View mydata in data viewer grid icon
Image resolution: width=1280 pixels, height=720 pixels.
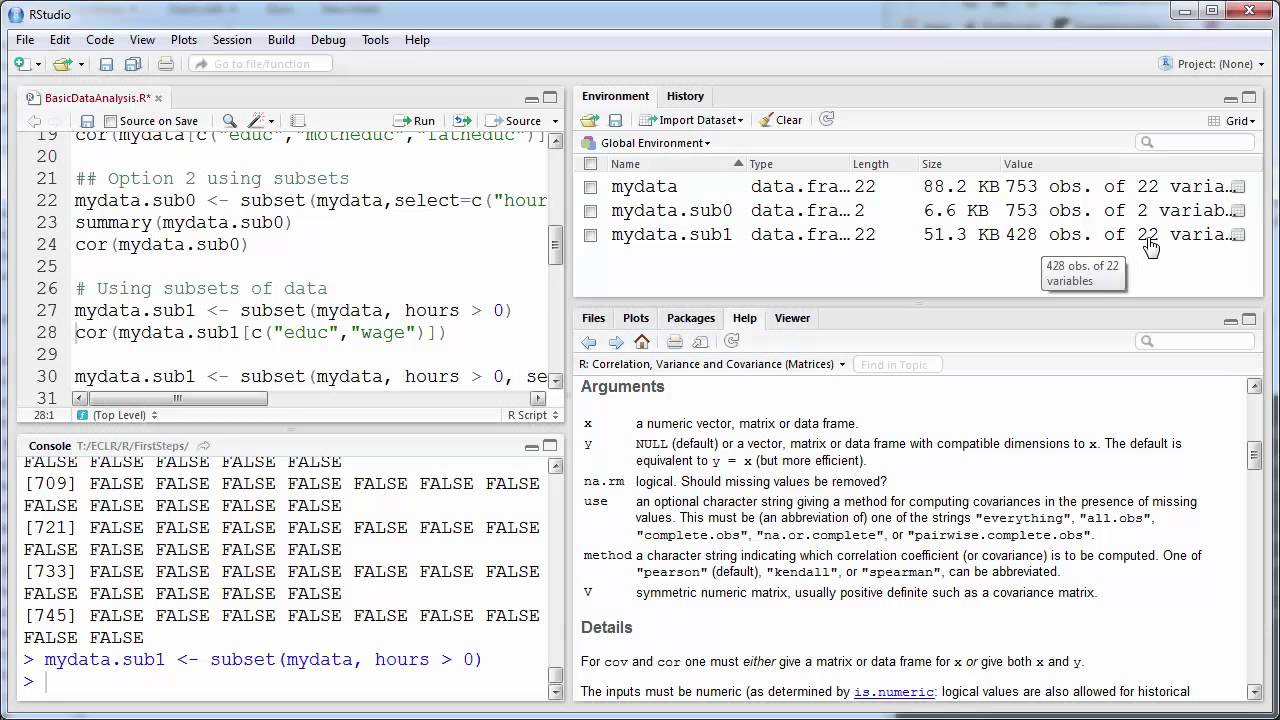(x=1238, y=187)
